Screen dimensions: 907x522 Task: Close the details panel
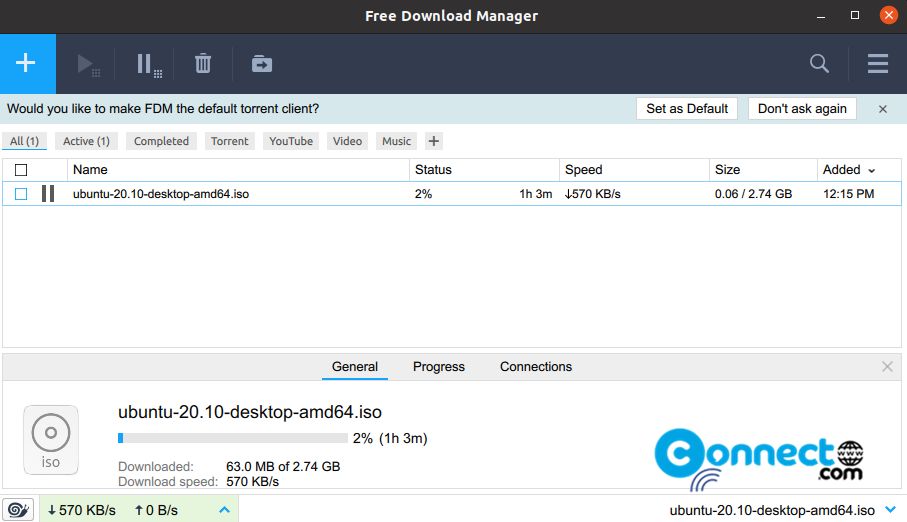887,367
